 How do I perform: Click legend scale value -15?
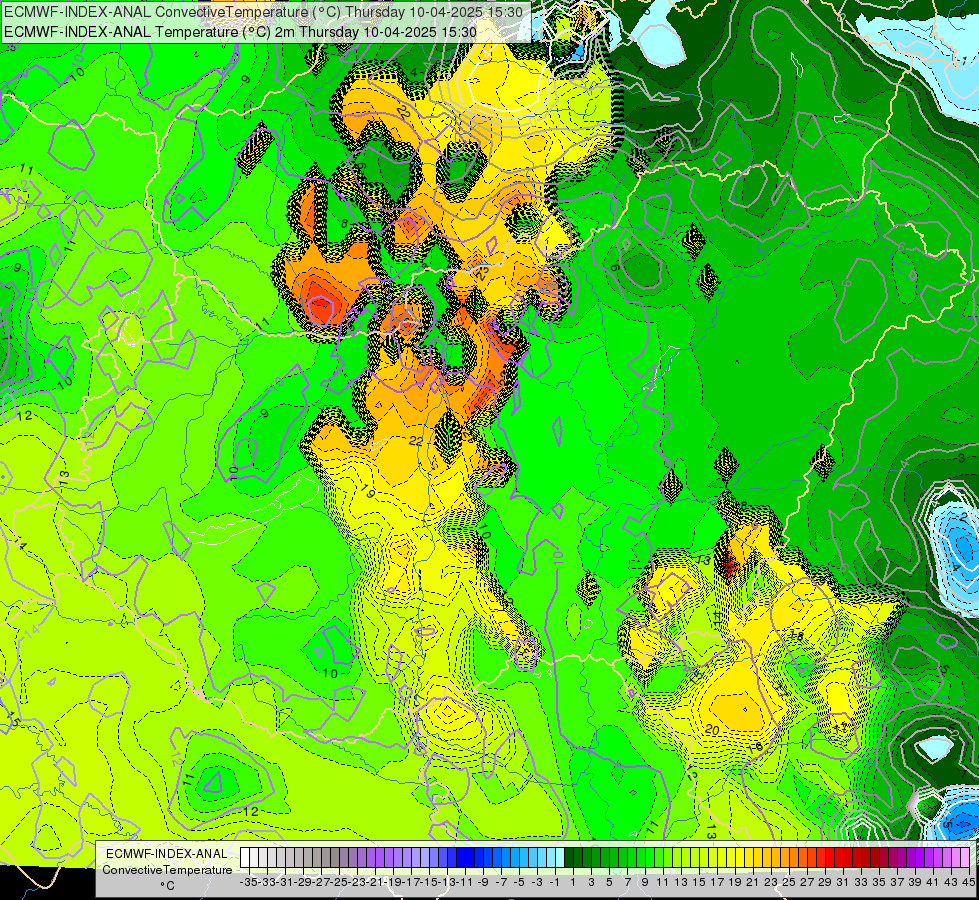(430, 882)
